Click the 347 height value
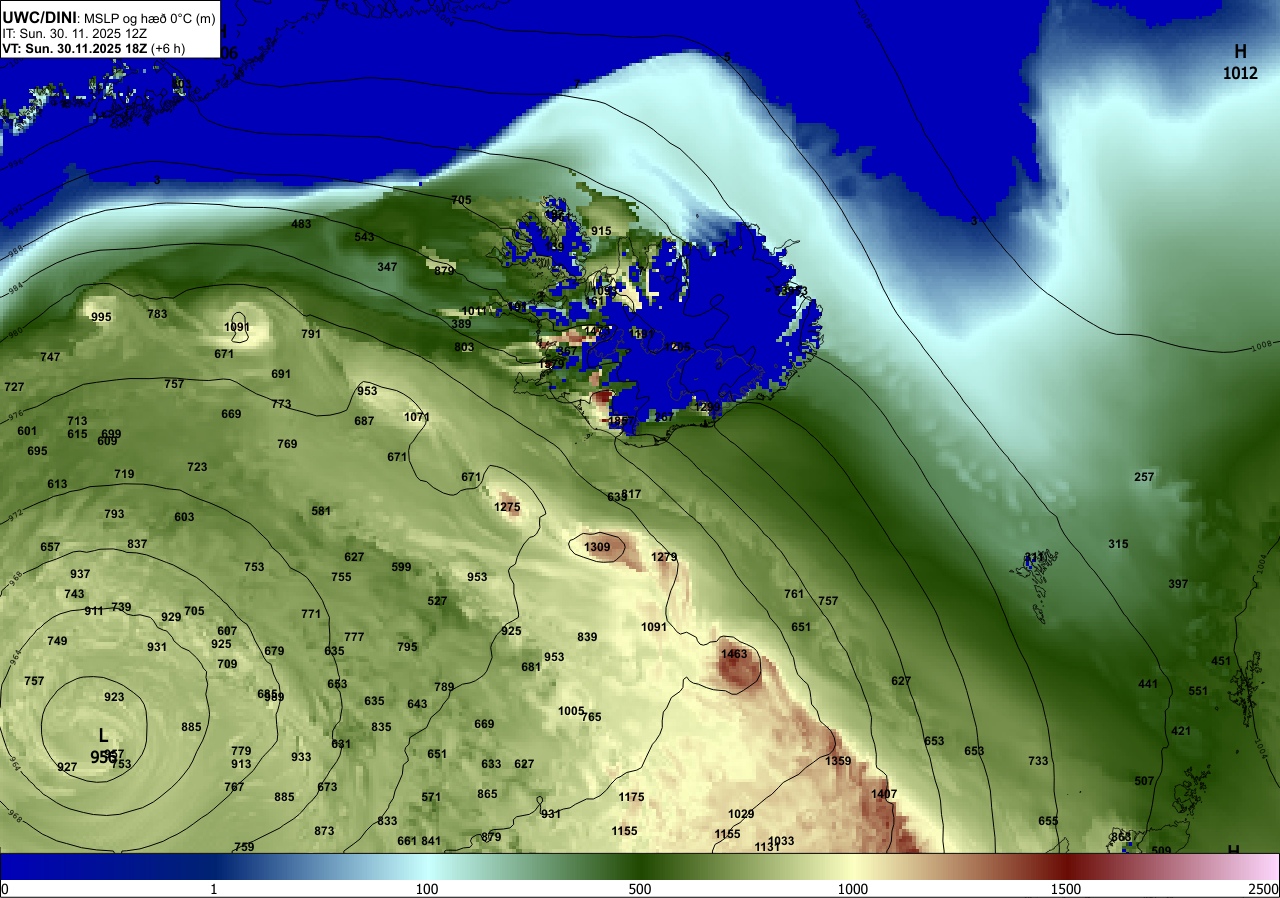Viewport: 1280px width, 898px height. pyautogui.click(x=387, y=267)
